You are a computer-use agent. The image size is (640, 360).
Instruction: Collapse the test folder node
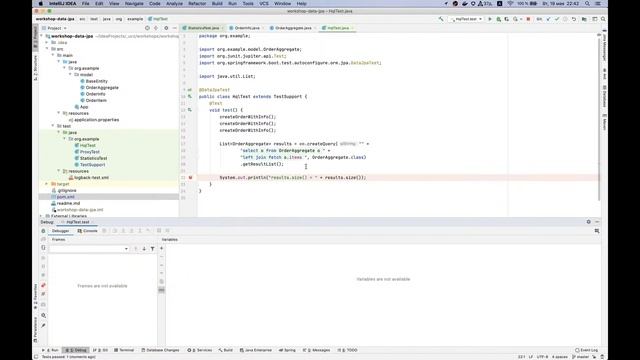(x=53, y=126)
